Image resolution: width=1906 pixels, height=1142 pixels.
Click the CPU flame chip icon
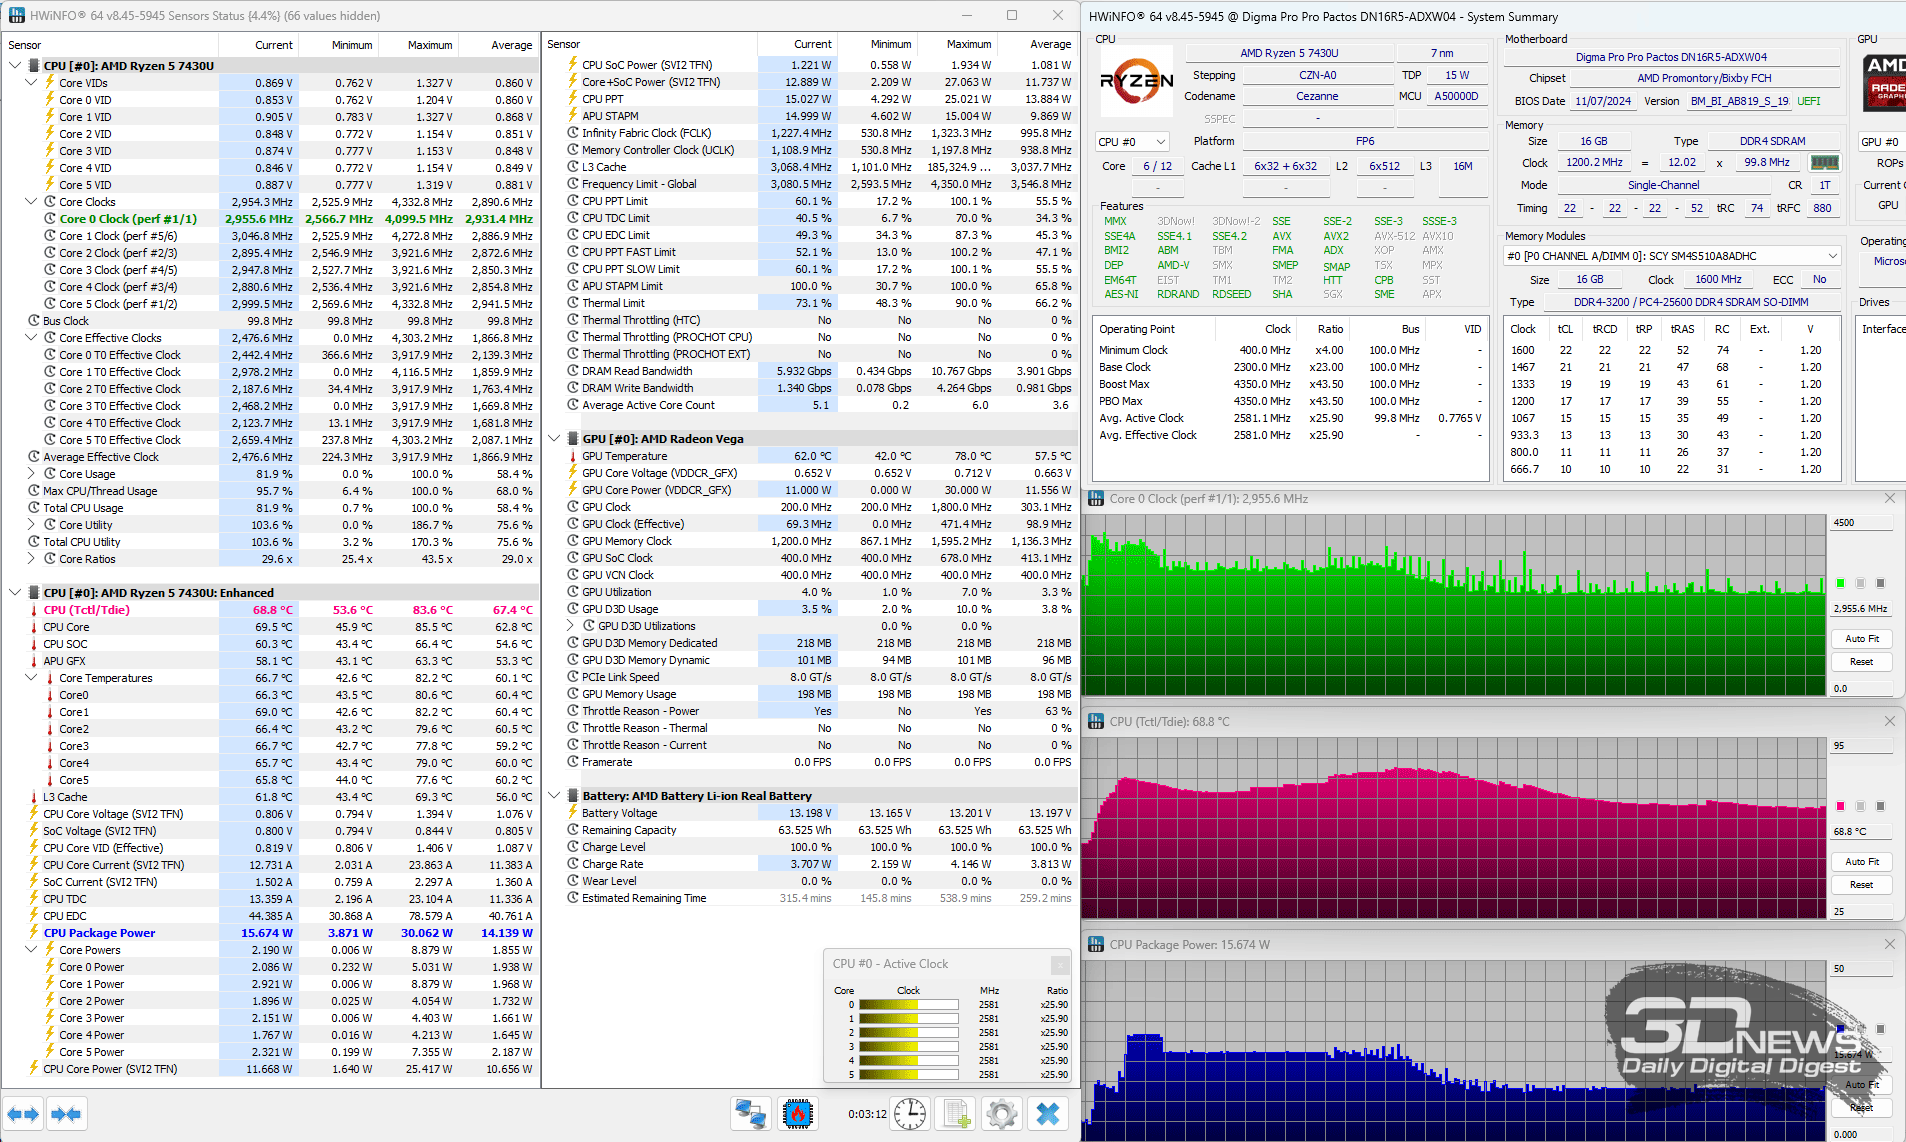(798, 1113)
